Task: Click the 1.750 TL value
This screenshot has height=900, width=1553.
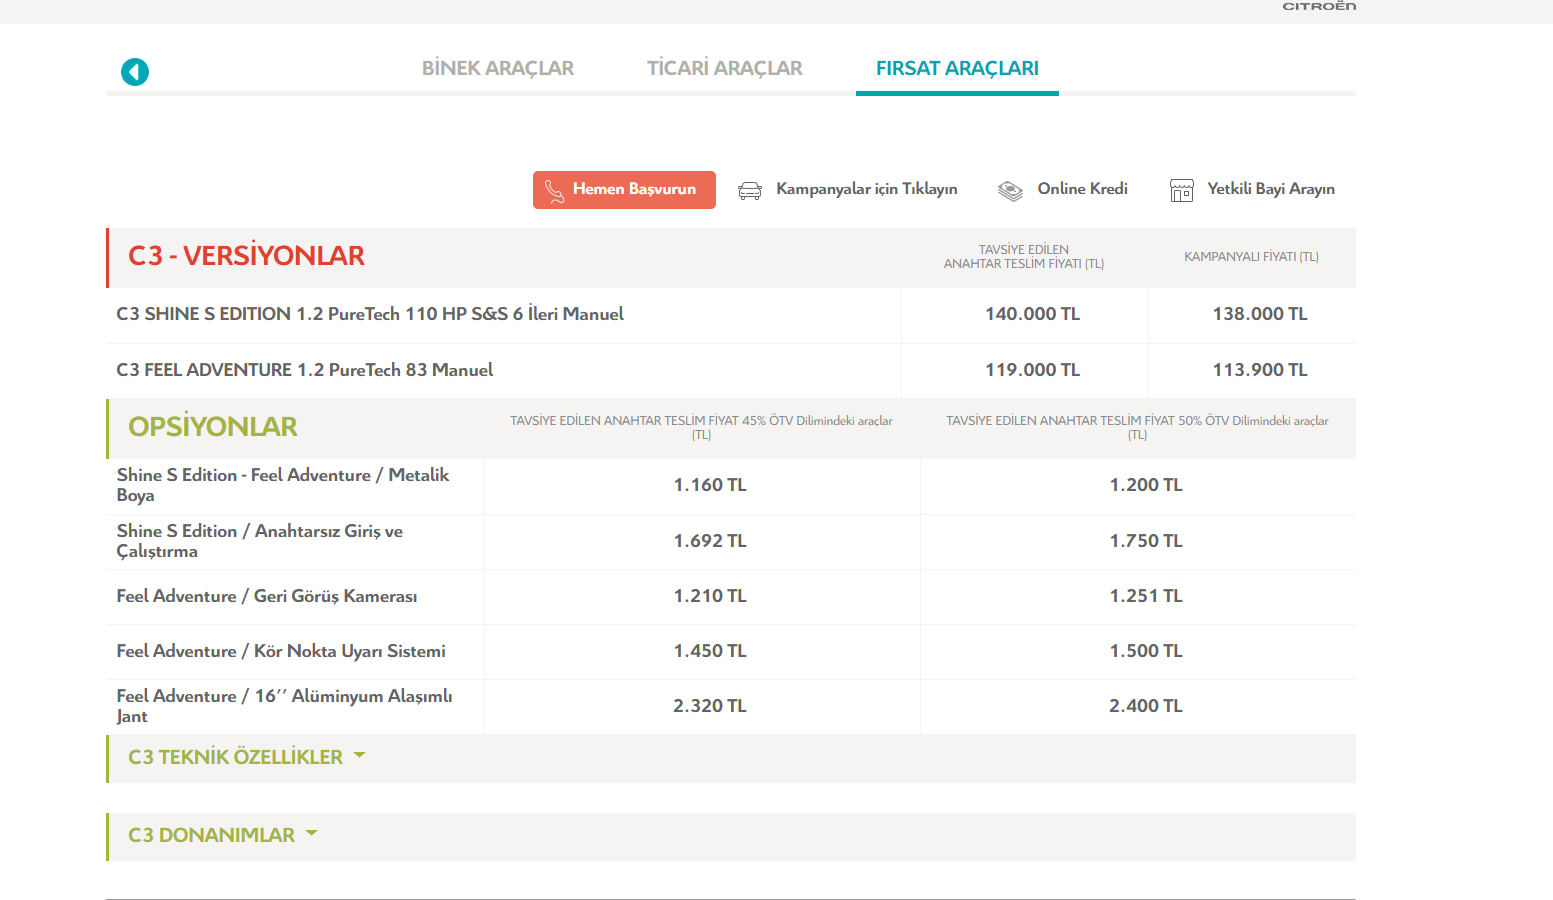Action: click(x=1146, y=541)
